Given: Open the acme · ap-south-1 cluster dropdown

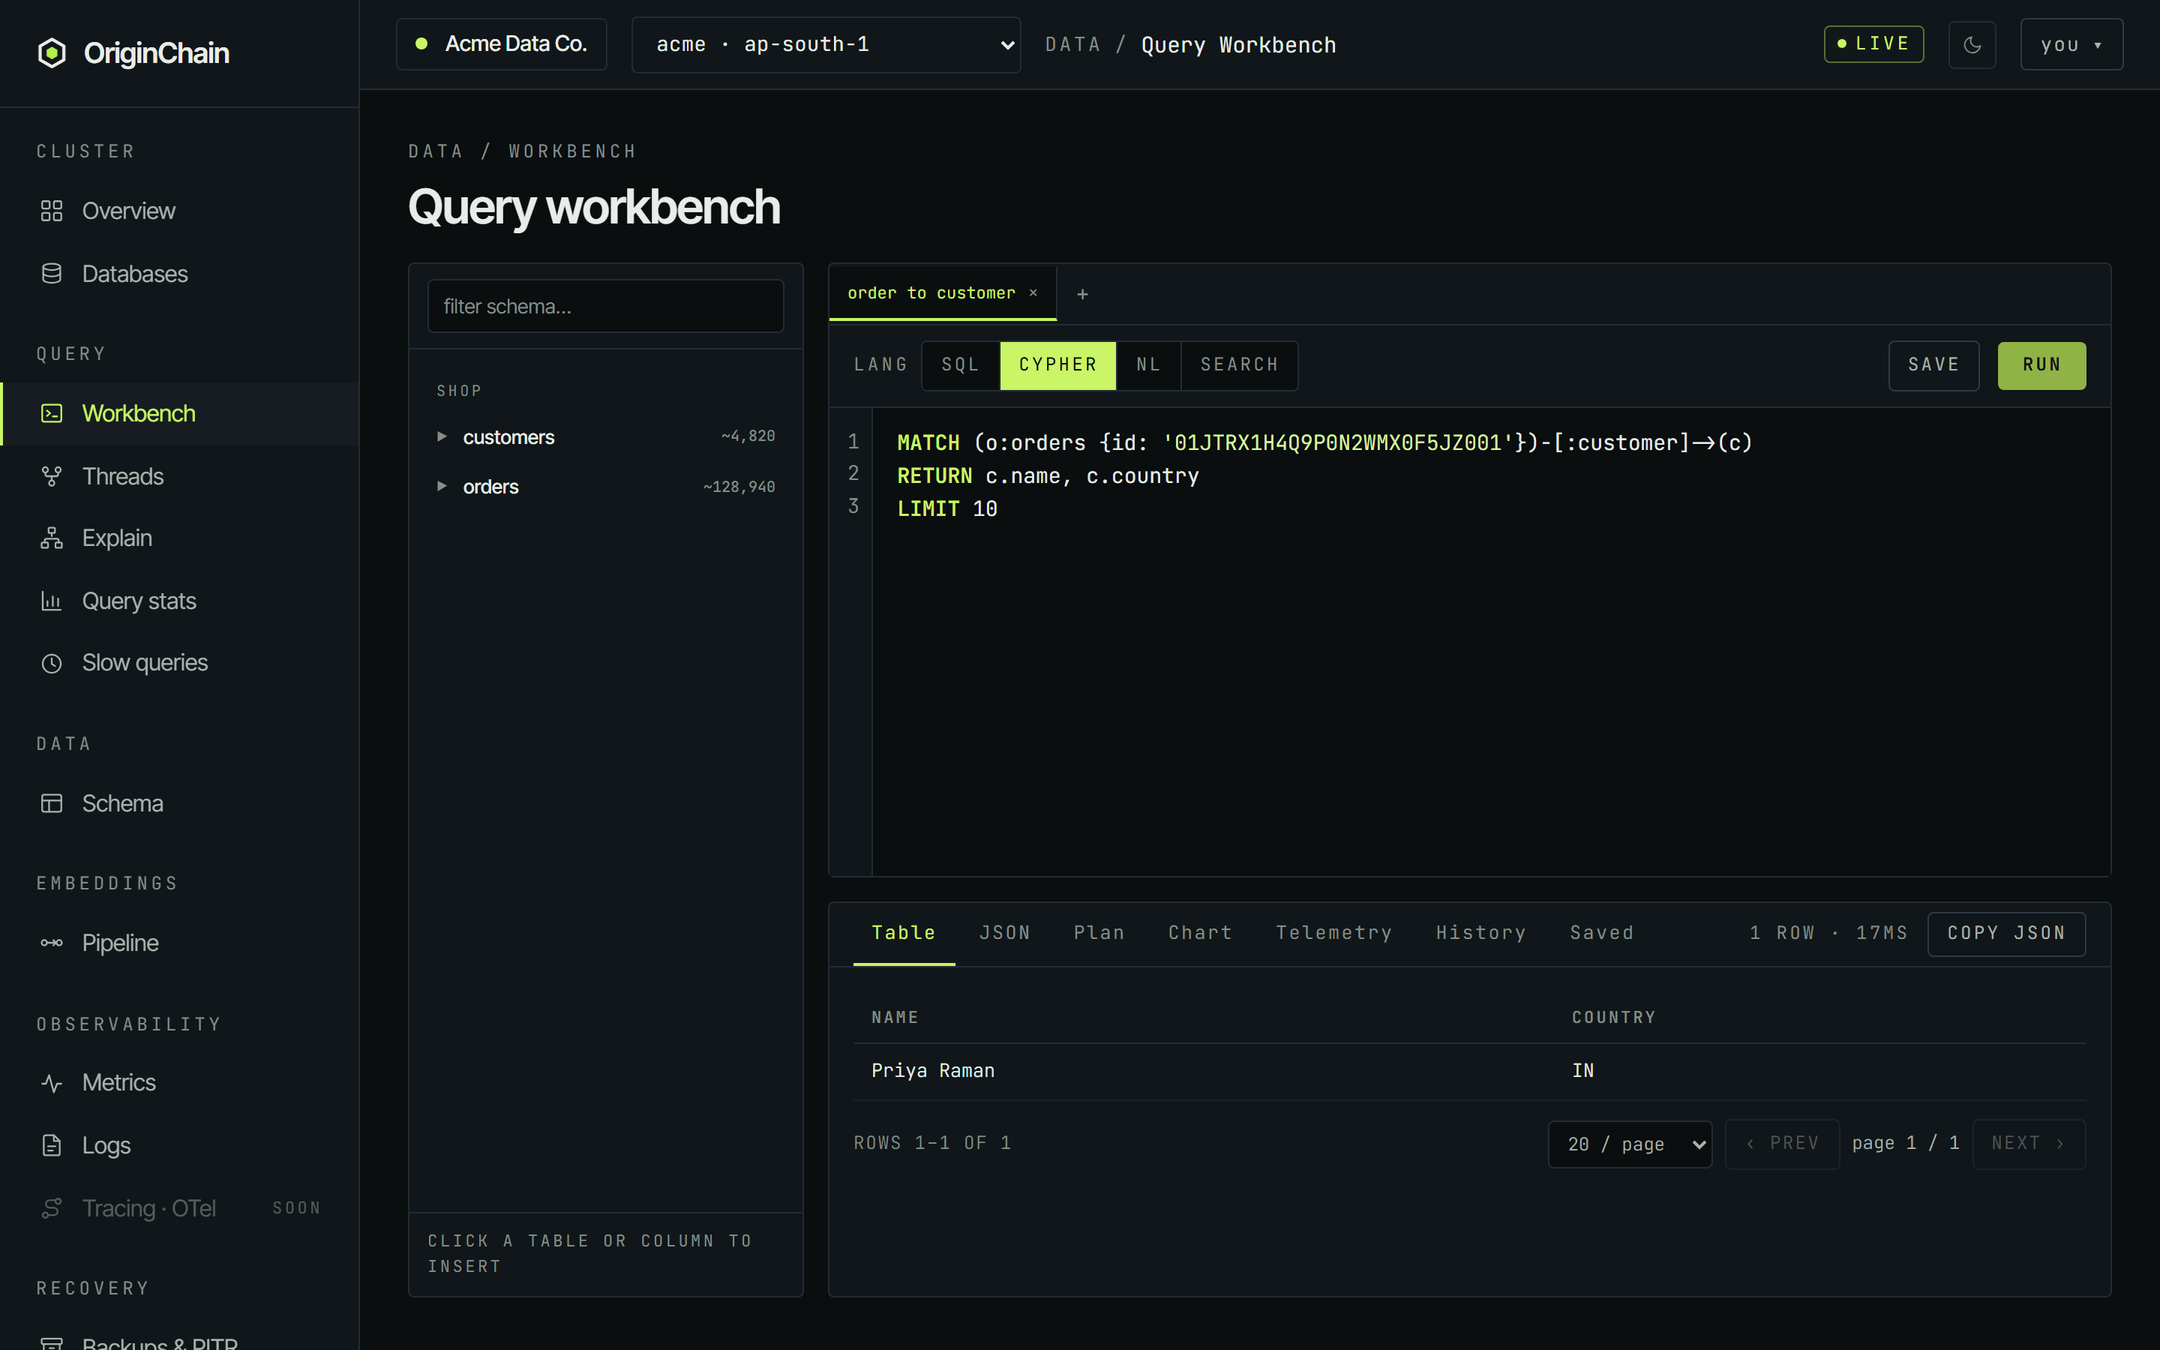Looking at the screenshot, I should tap(826, 45).
